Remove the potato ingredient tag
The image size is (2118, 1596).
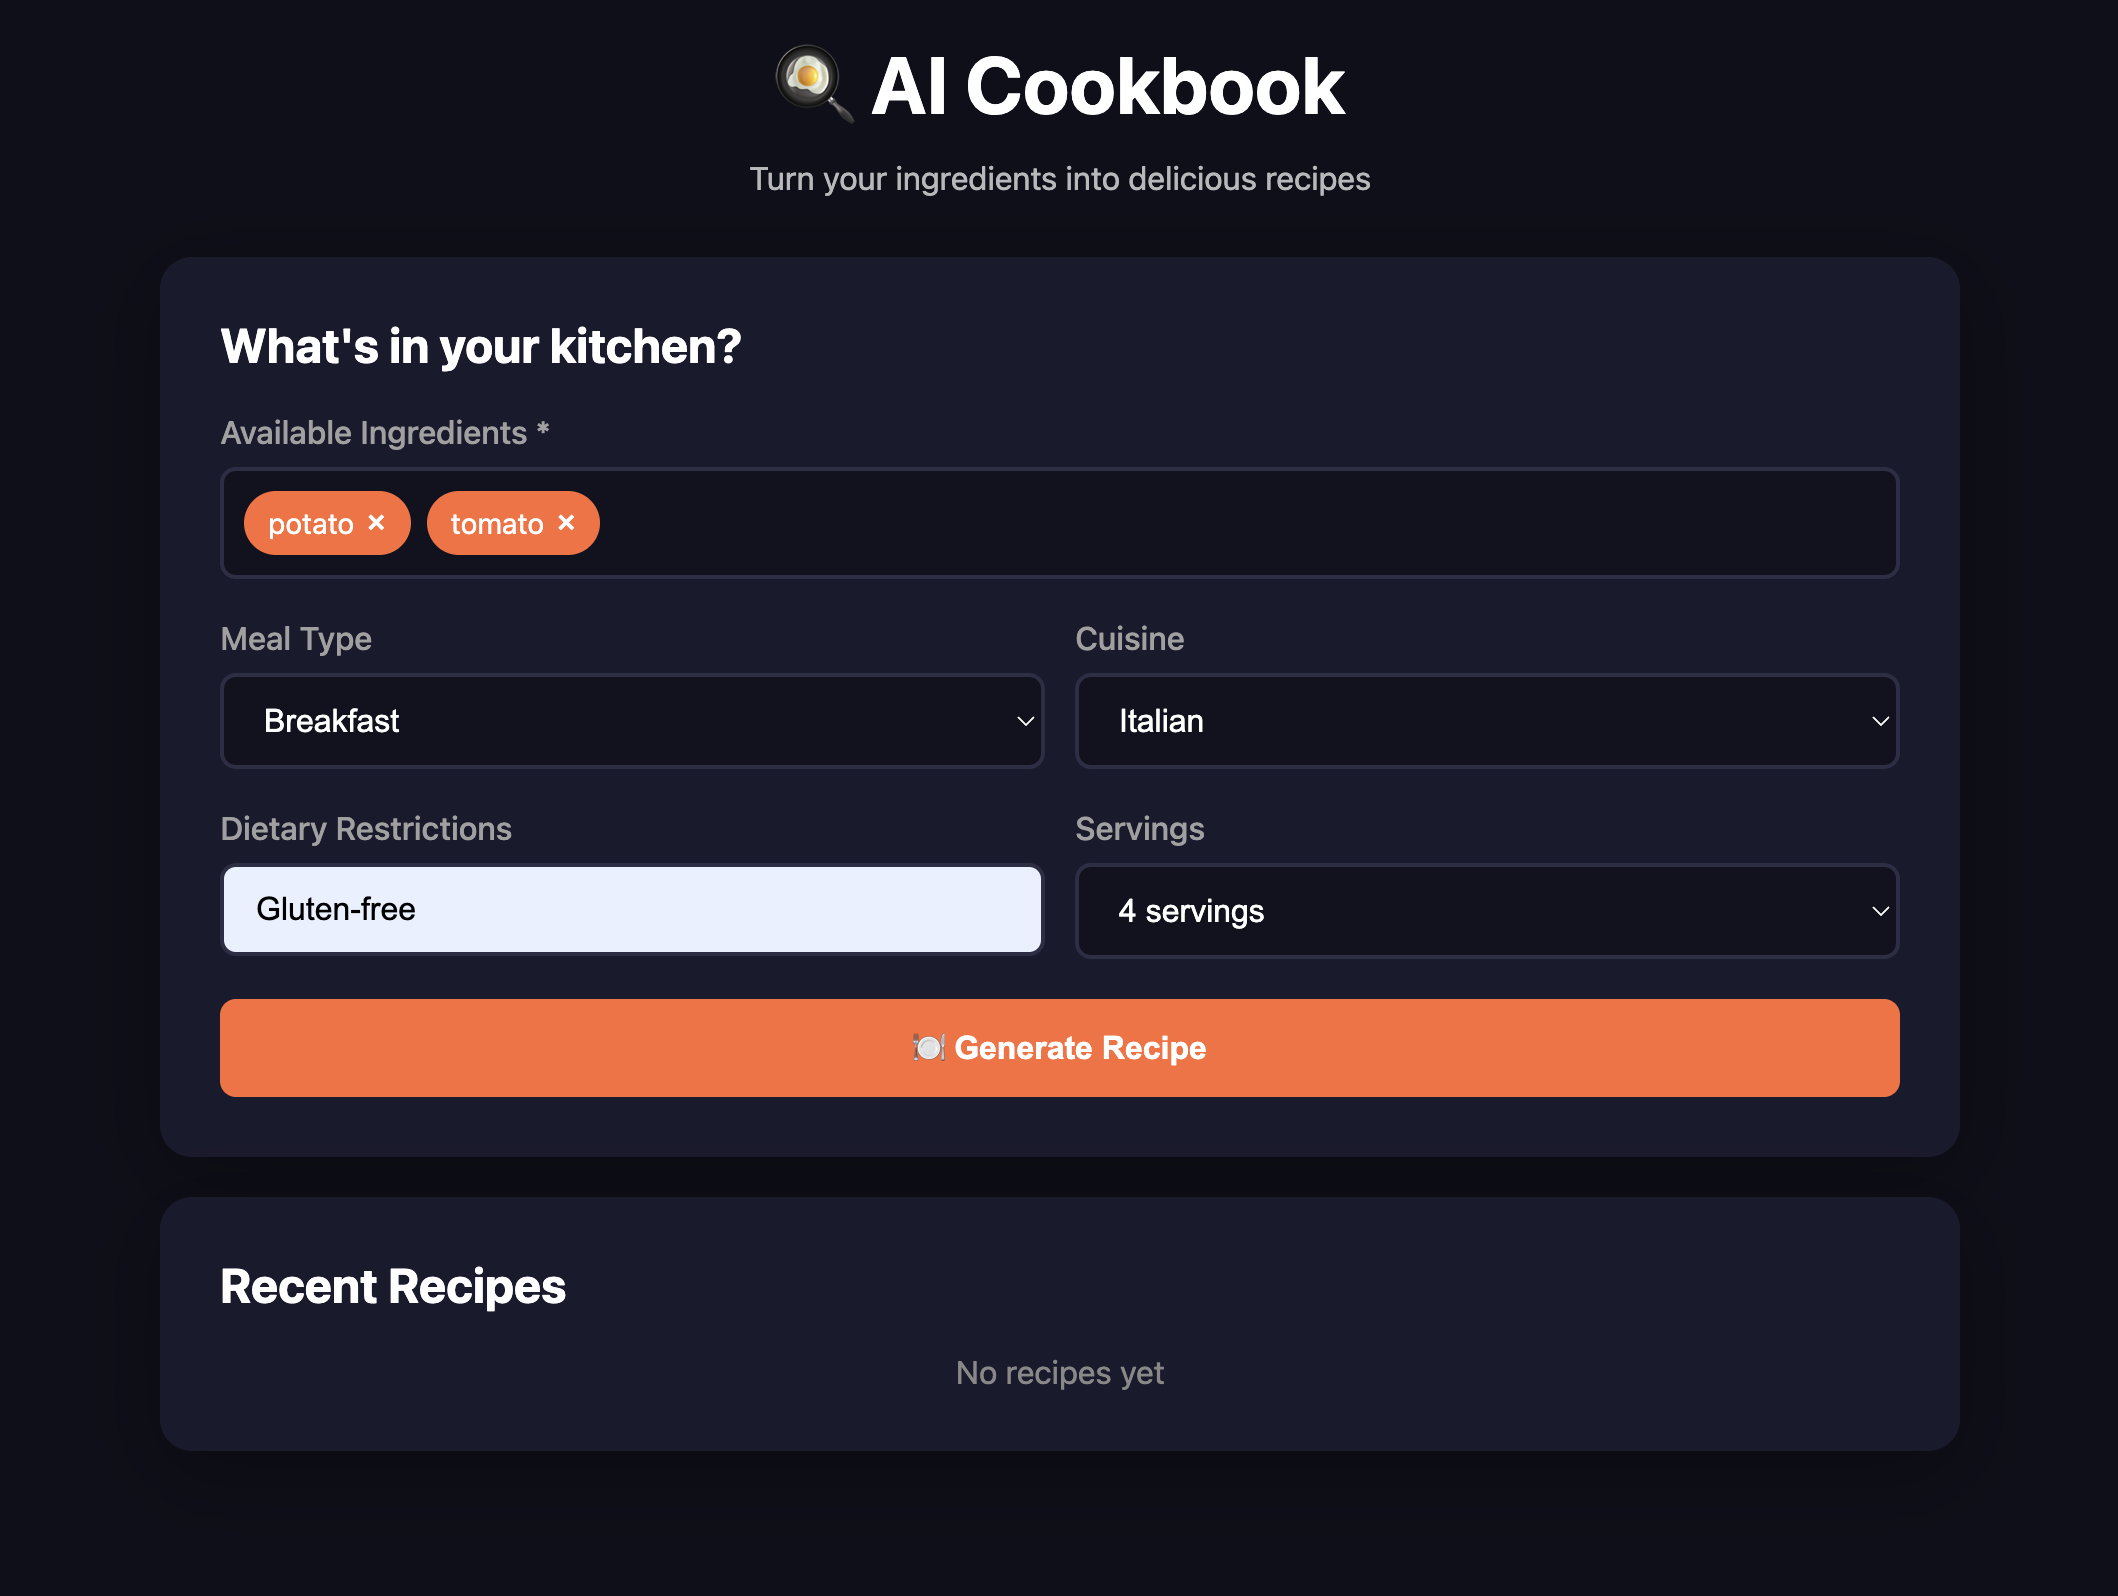pos(377,522)
